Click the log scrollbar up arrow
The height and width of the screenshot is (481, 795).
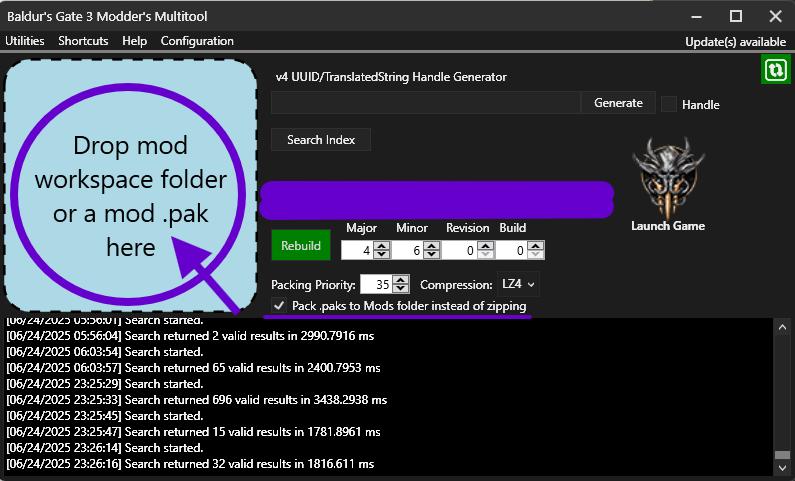[782, 327]
